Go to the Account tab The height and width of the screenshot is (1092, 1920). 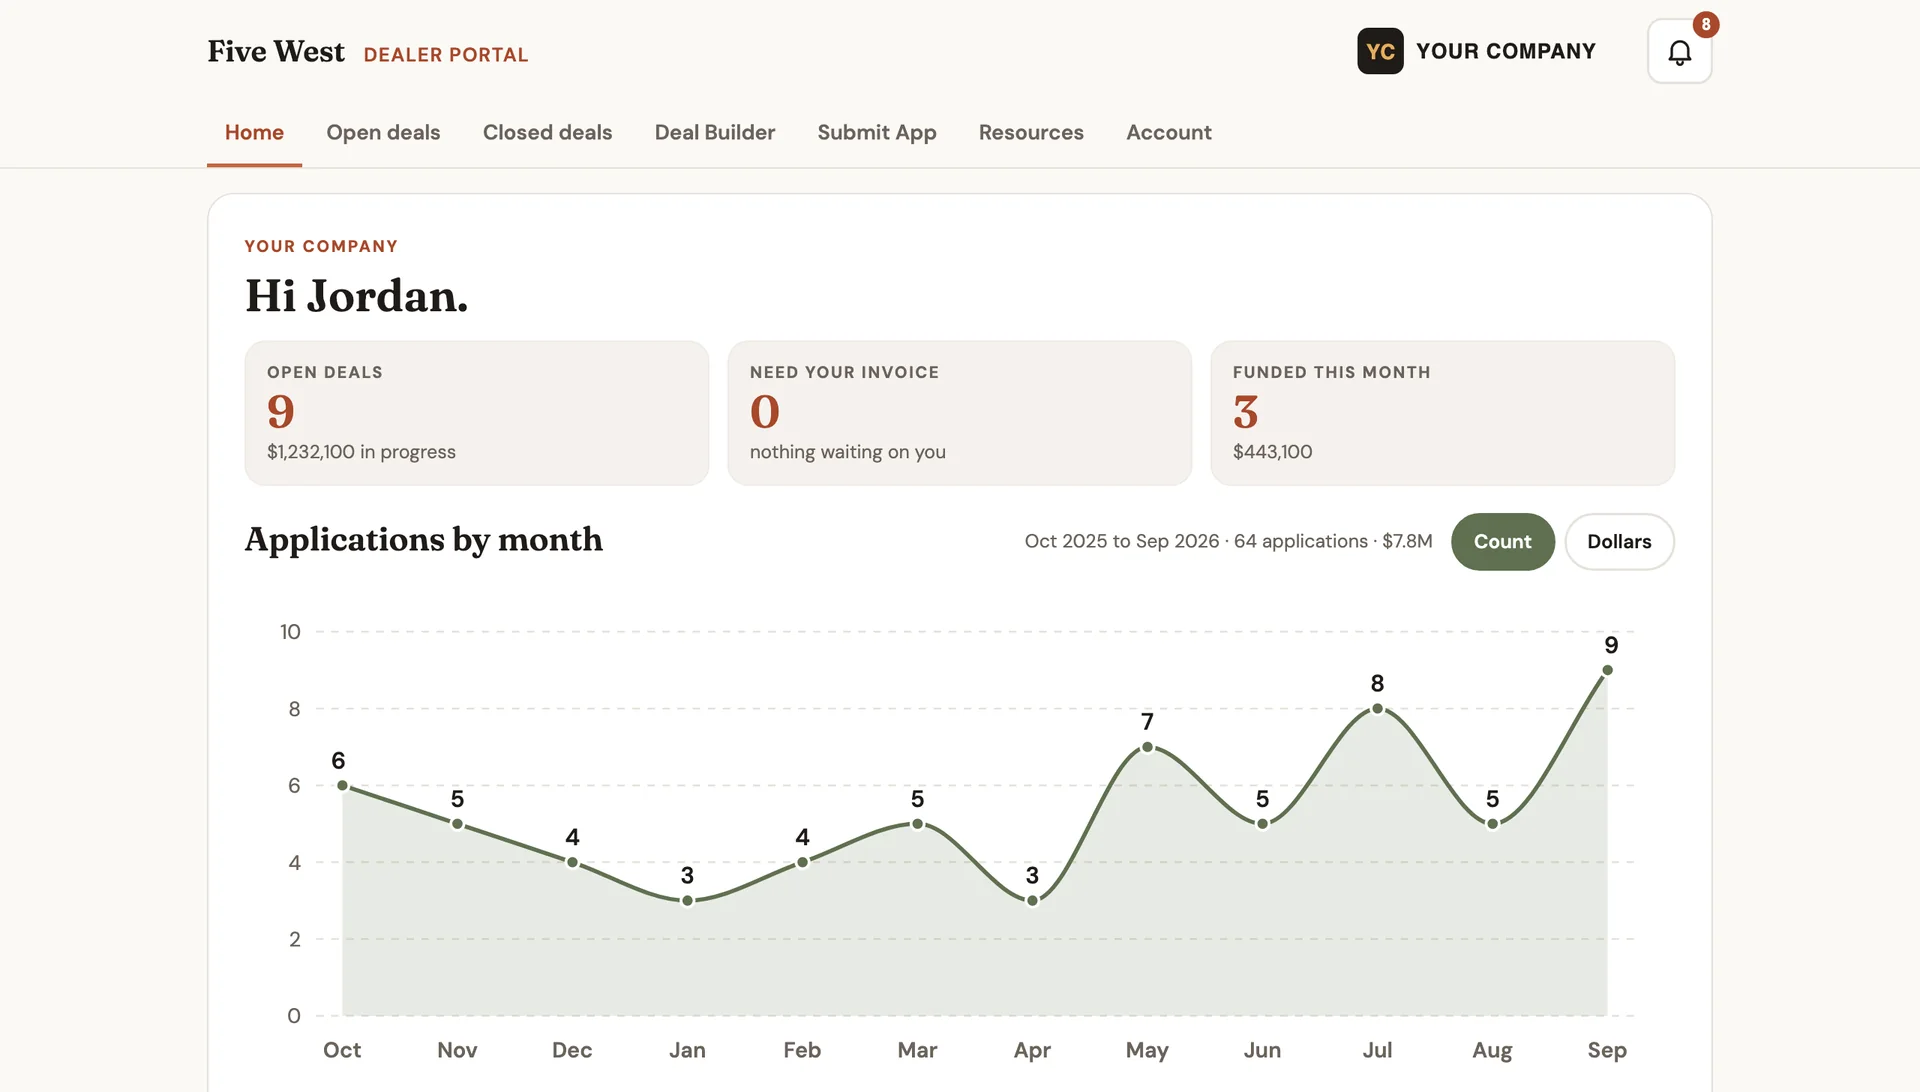[x=1169, y=132]
